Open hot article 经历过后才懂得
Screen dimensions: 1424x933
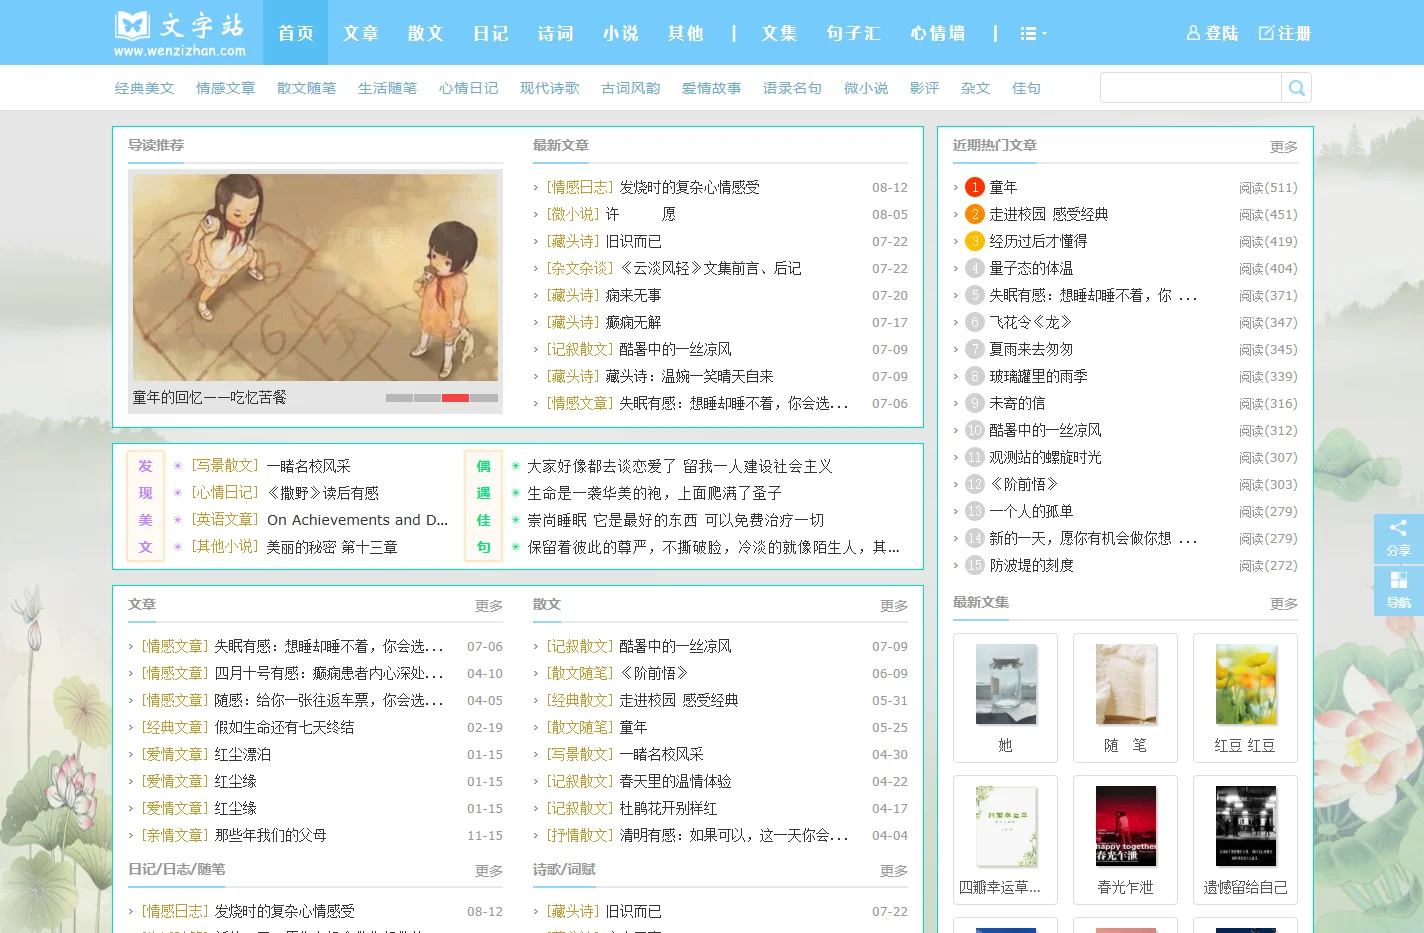click(1038, 241)
